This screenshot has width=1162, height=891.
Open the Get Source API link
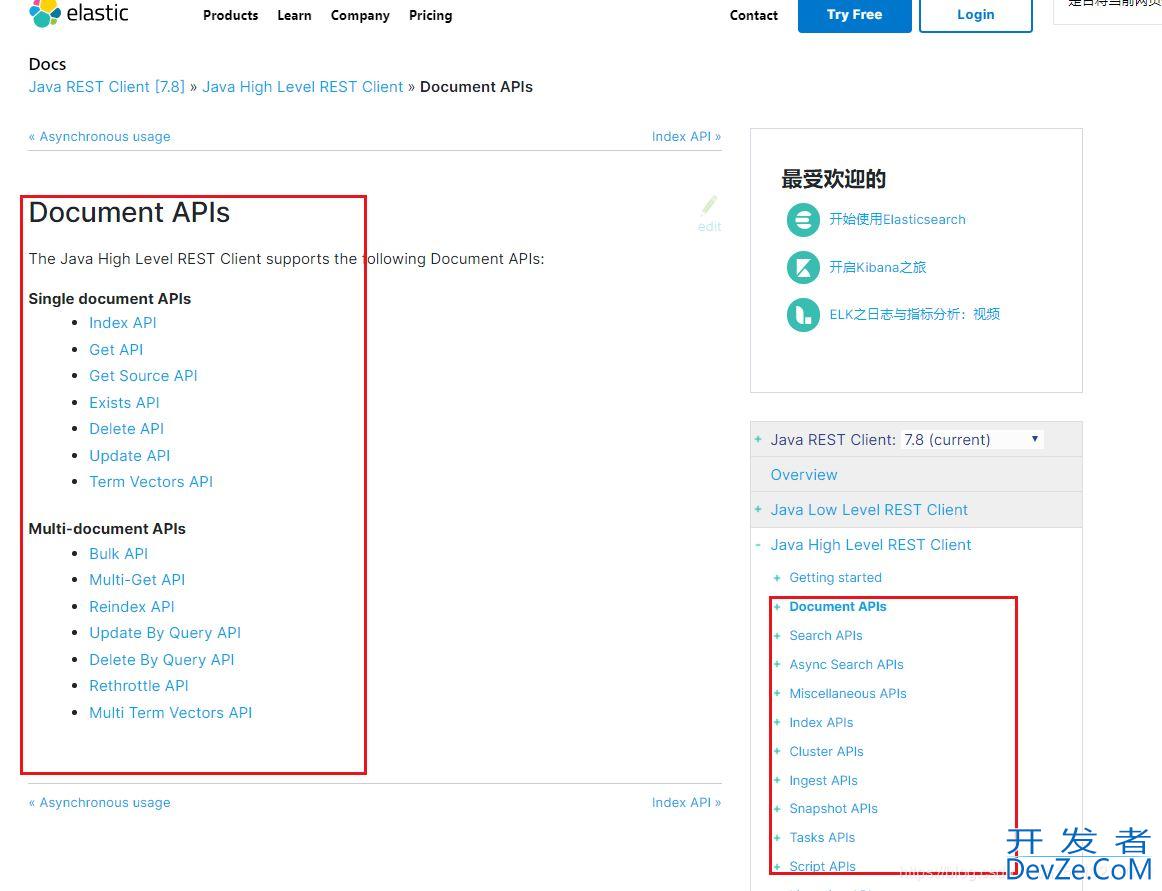tap(143, 376)
